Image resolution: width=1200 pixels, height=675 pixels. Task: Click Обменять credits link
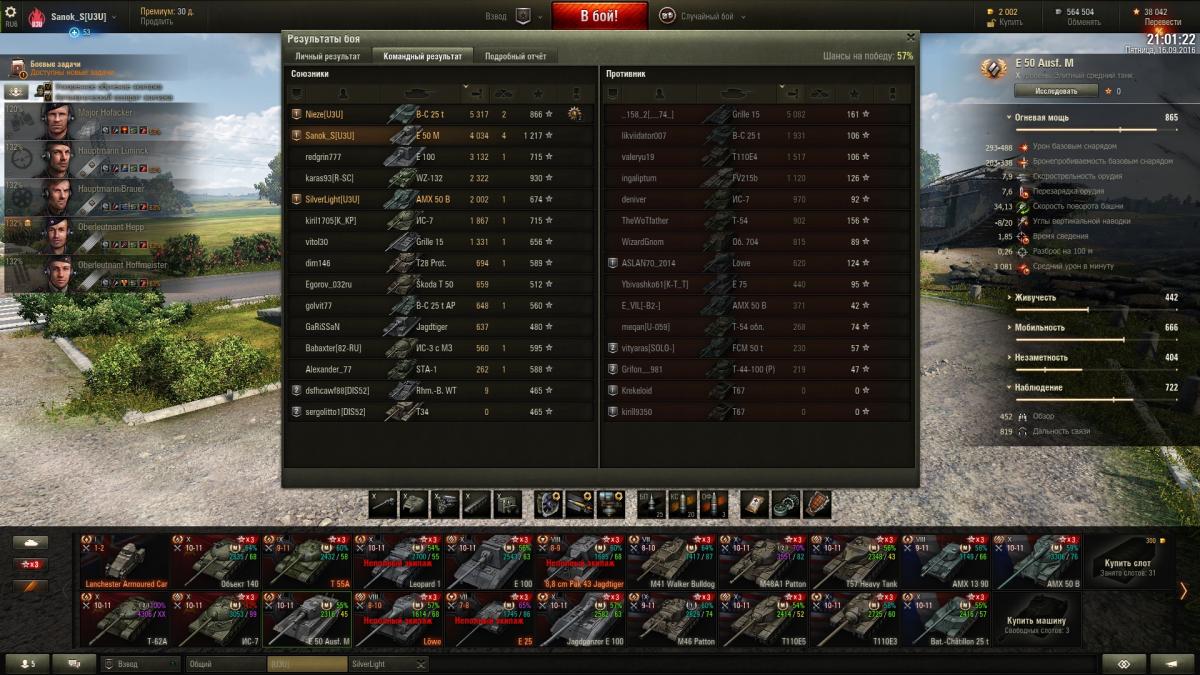click(1083, 22)
